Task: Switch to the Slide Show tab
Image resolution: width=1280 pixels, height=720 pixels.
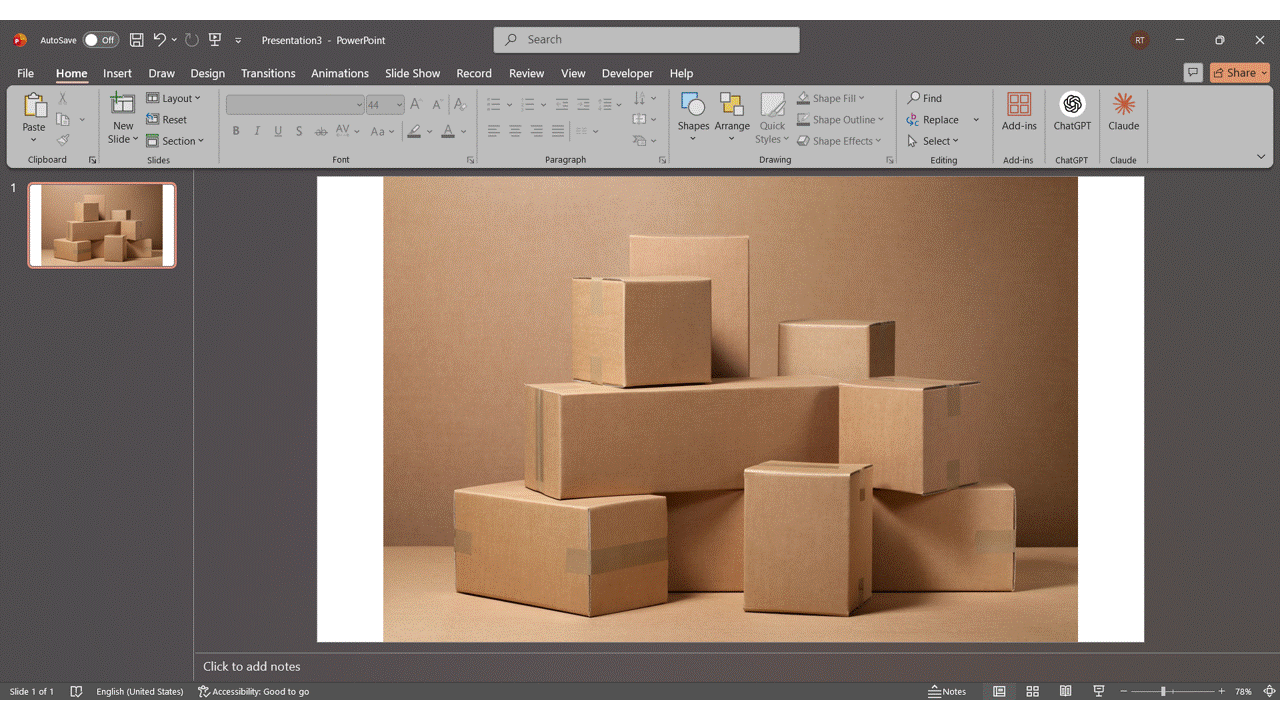Action: pos(412,73)
